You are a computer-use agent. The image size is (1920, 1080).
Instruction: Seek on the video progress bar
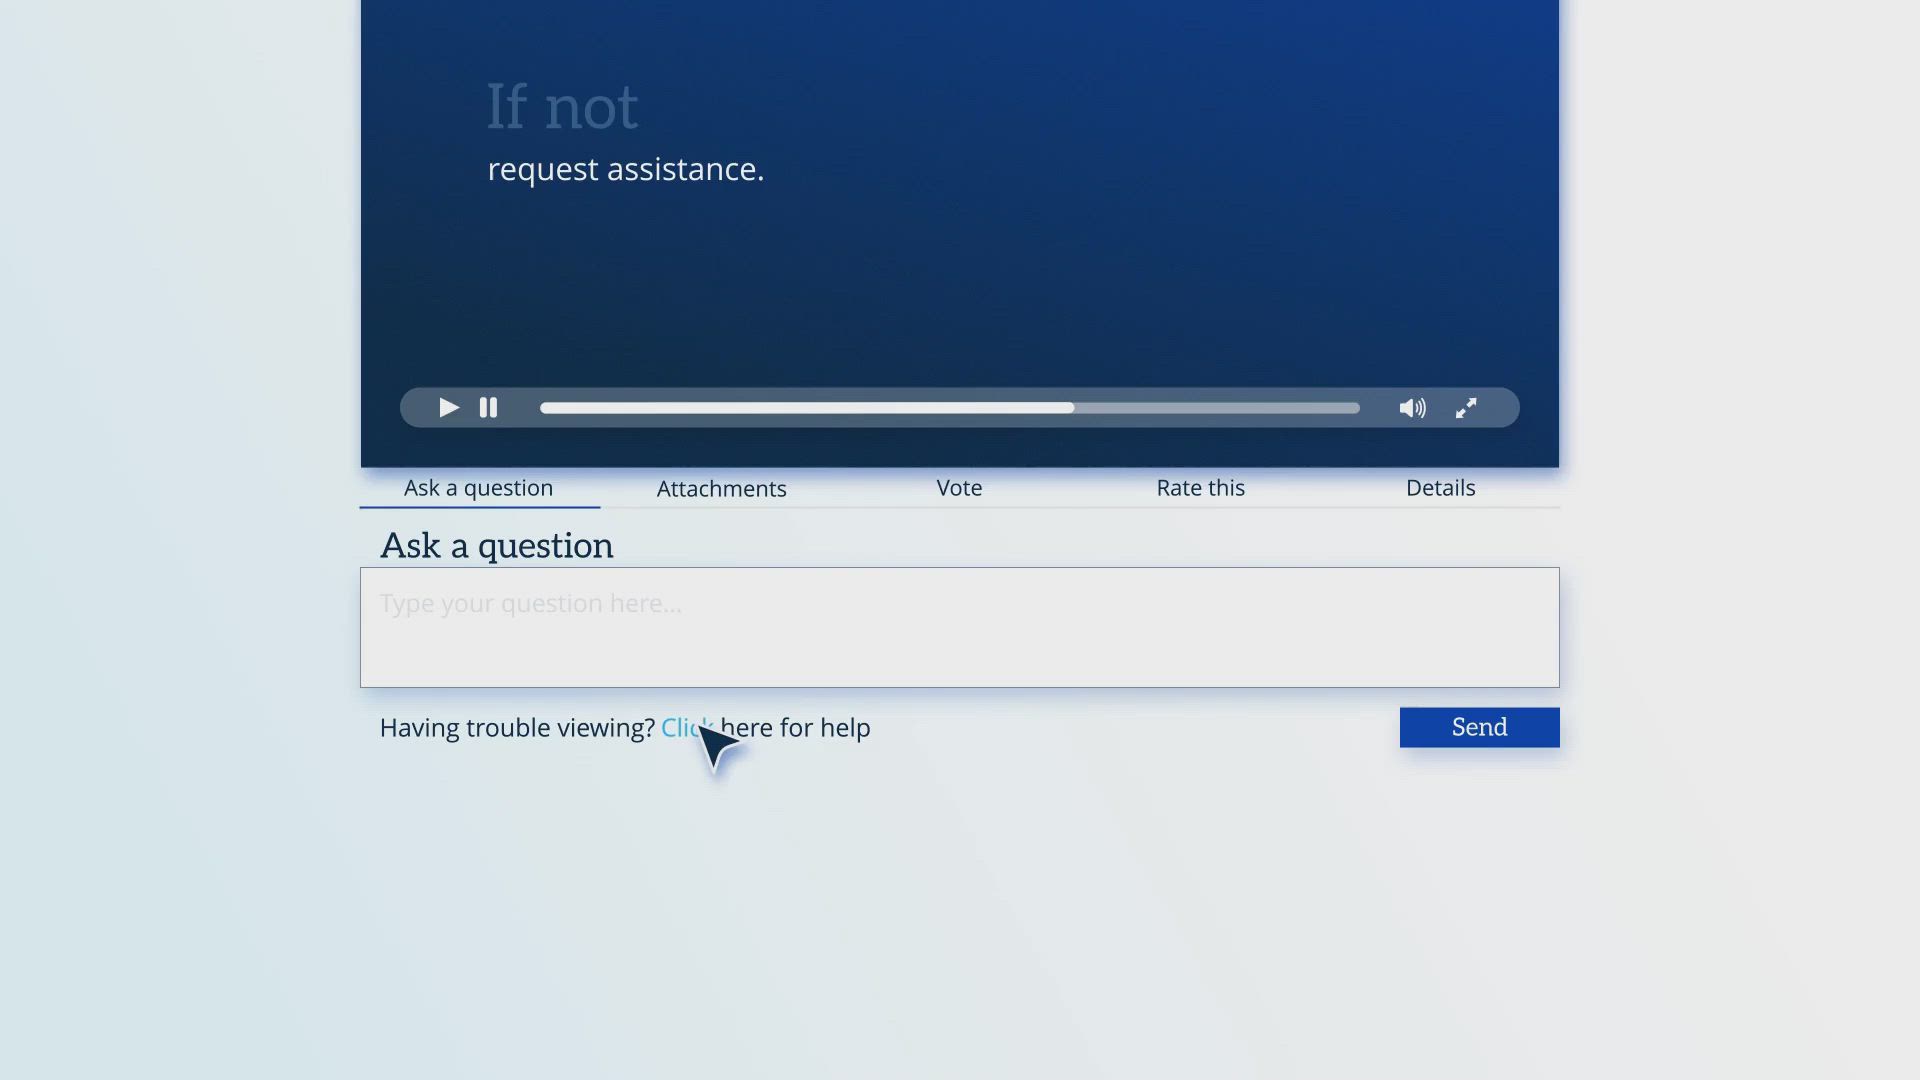tap(950, 408)
